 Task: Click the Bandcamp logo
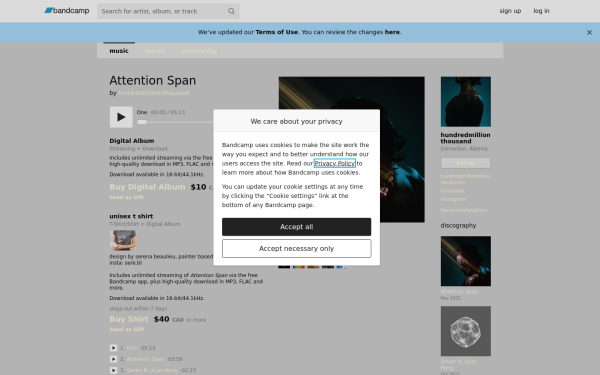(67, 11)
